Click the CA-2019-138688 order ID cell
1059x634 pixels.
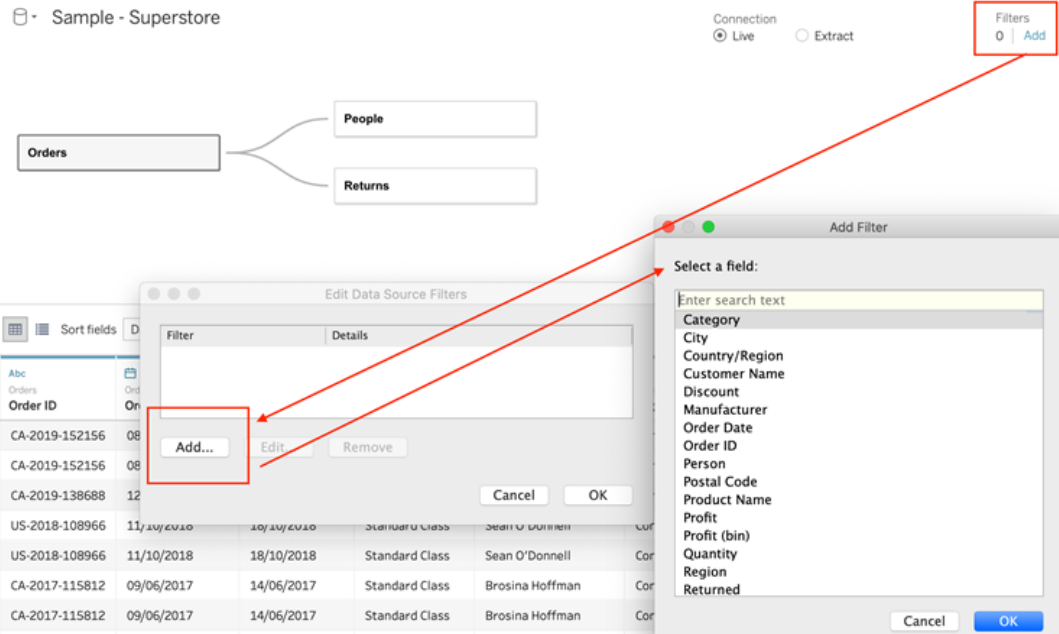click(58, 496)
